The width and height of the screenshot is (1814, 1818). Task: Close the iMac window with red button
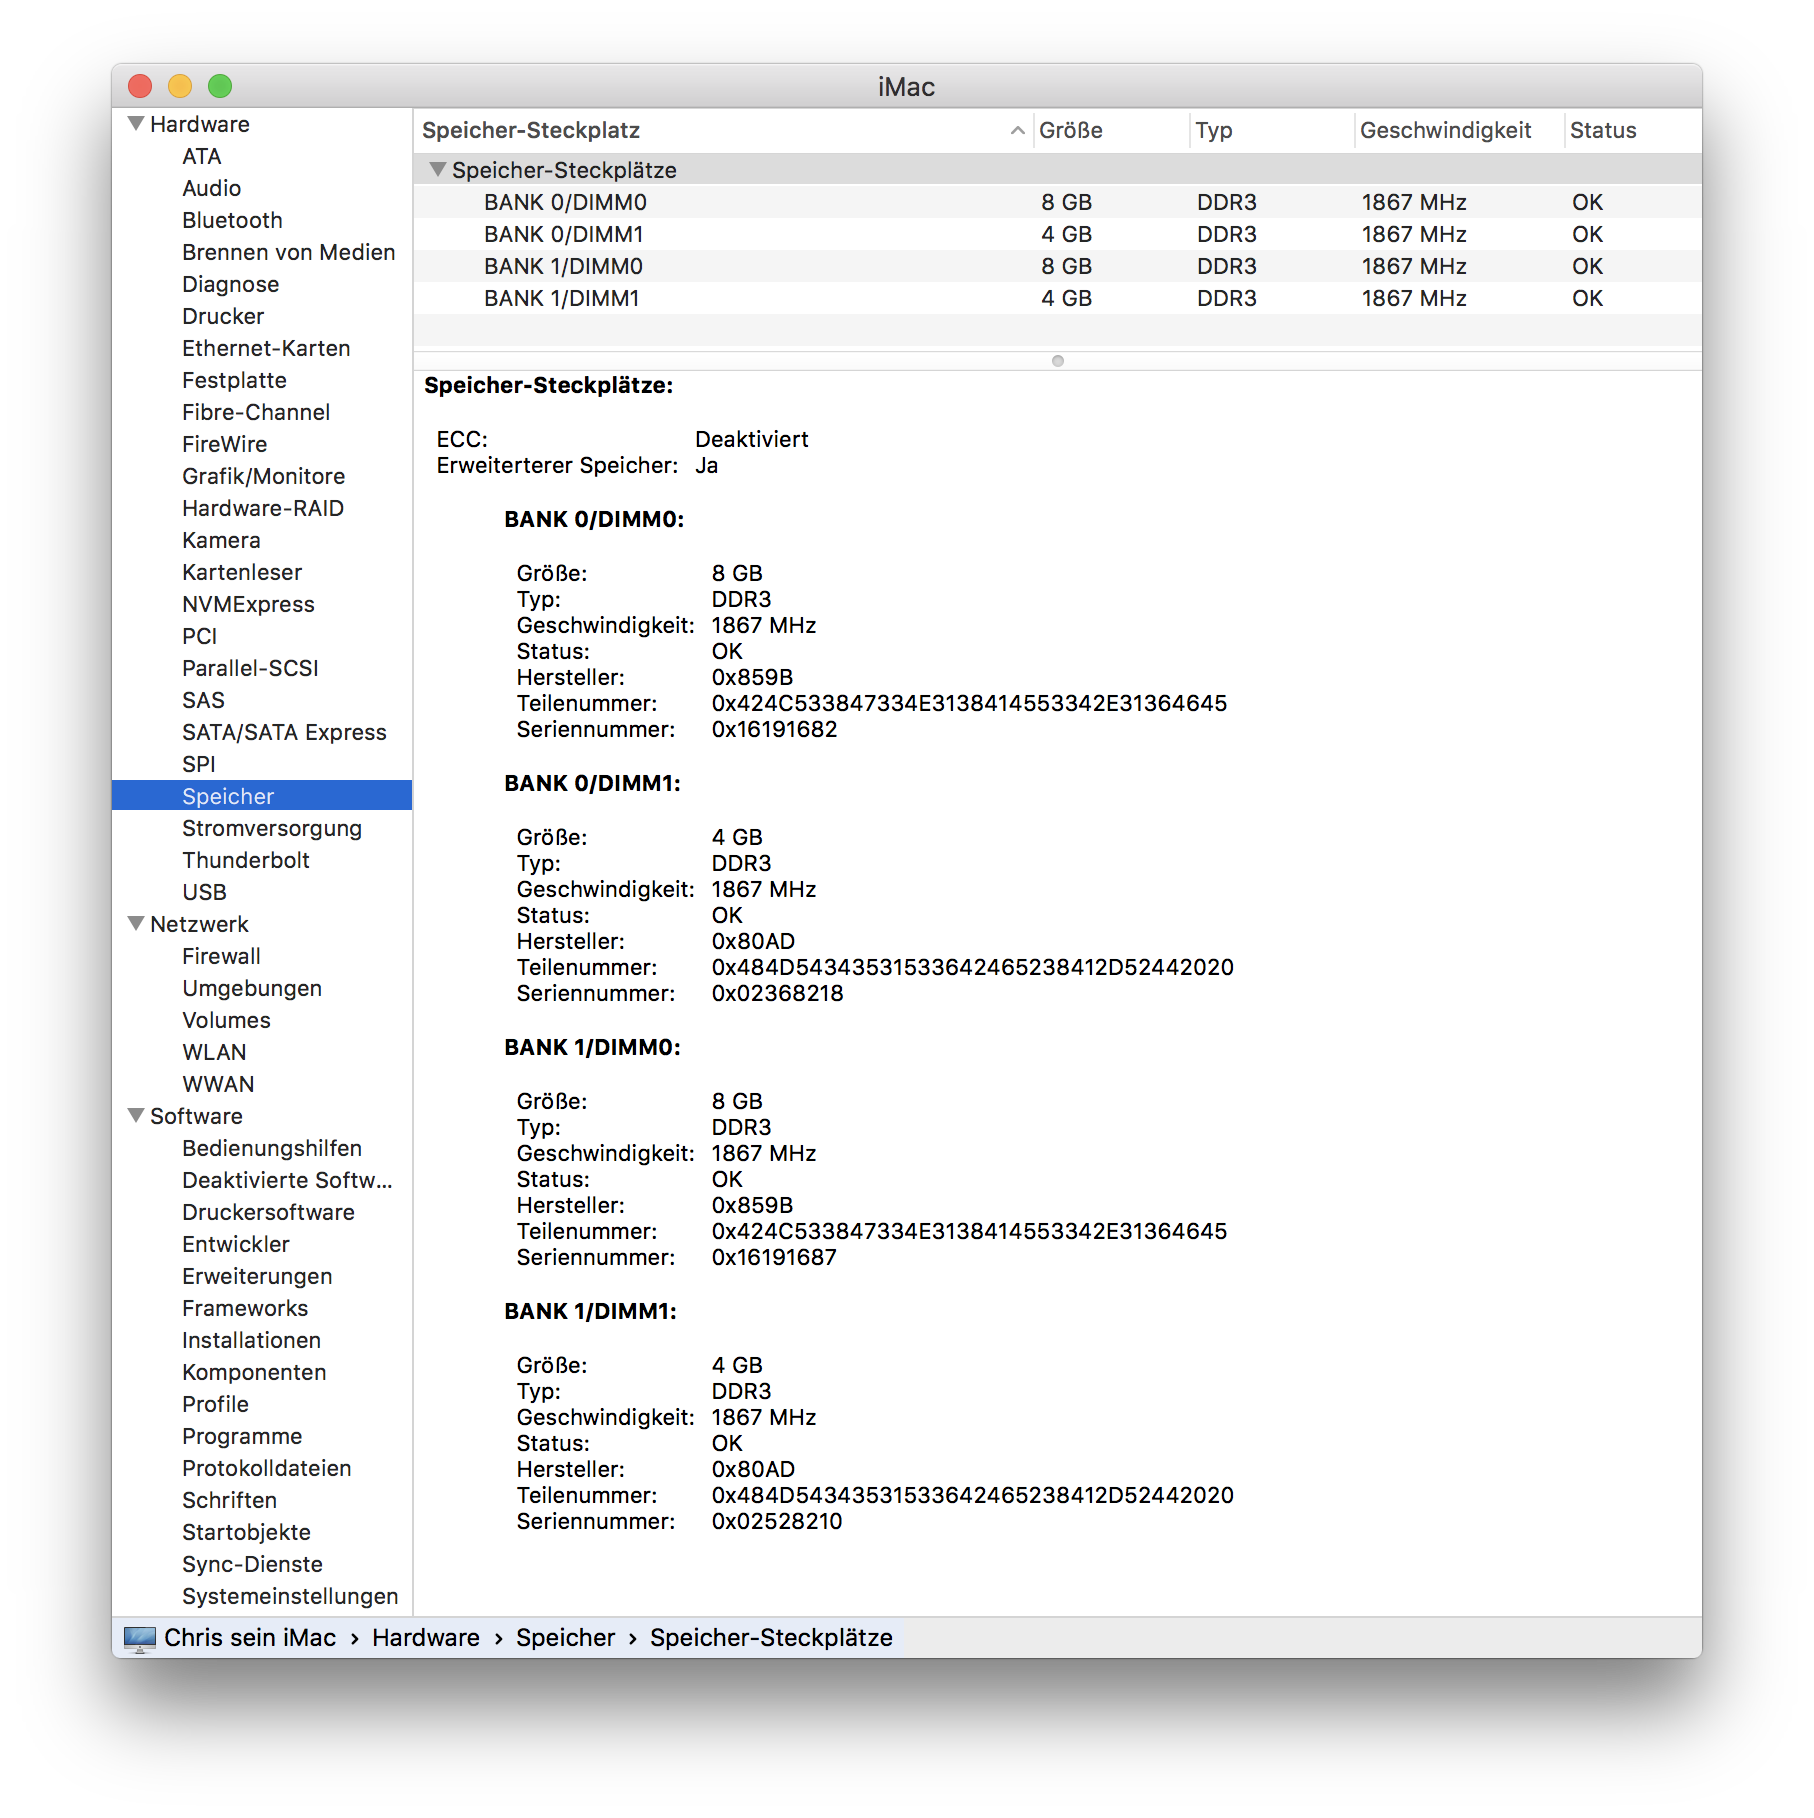pyautogui.click(x=140, y=86)
